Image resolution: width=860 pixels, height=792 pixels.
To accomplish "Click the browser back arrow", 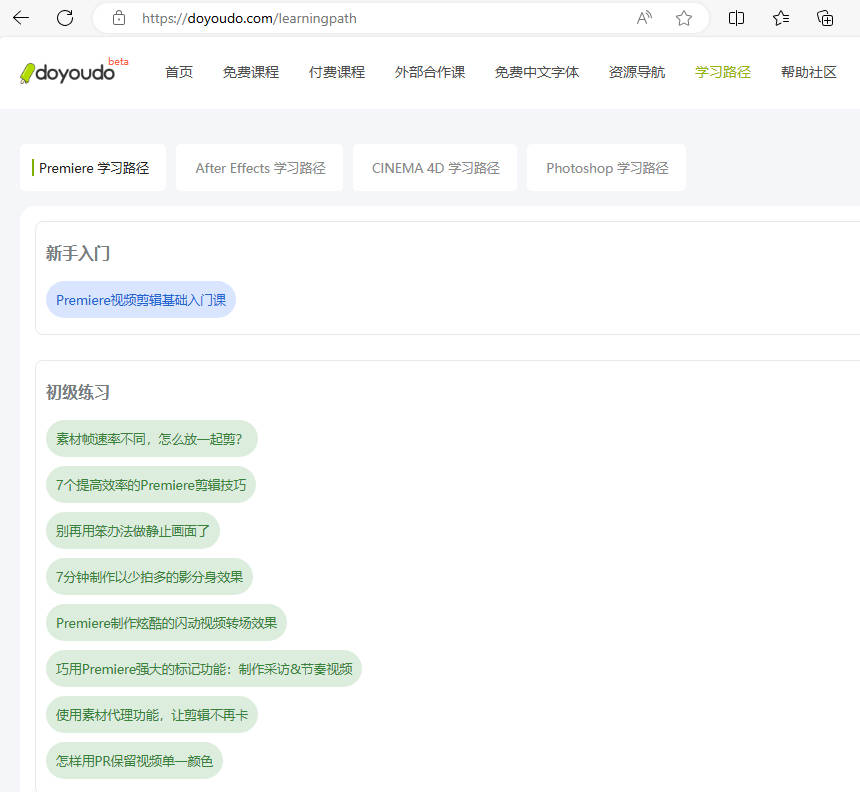I will coord(21,18).
